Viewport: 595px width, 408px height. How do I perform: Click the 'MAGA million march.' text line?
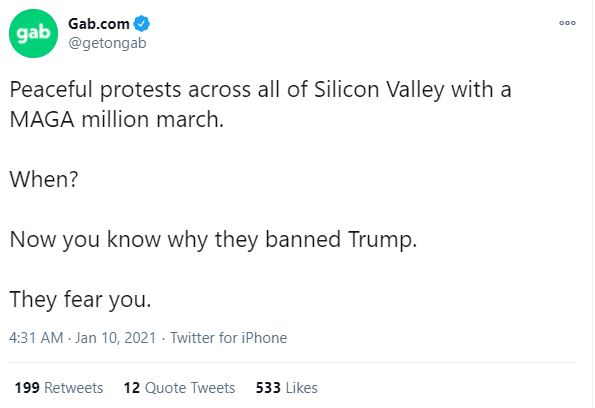(x=117, y=120)
